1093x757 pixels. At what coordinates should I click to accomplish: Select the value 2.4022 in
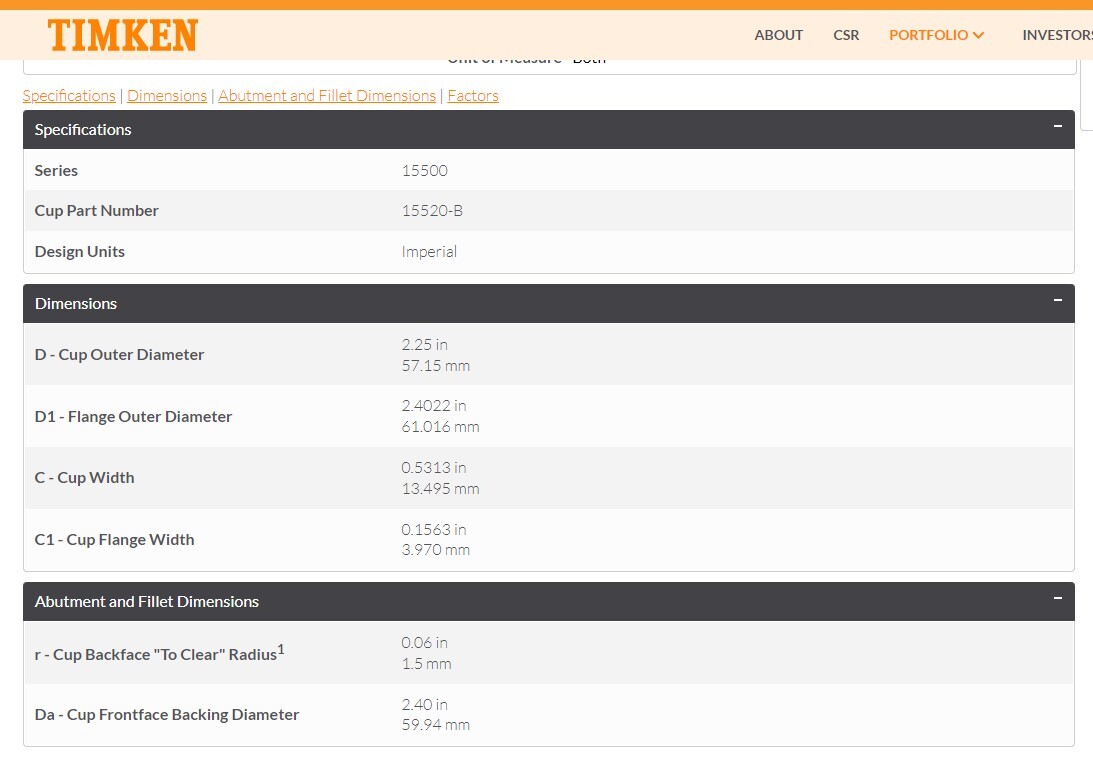pos(434,406)
